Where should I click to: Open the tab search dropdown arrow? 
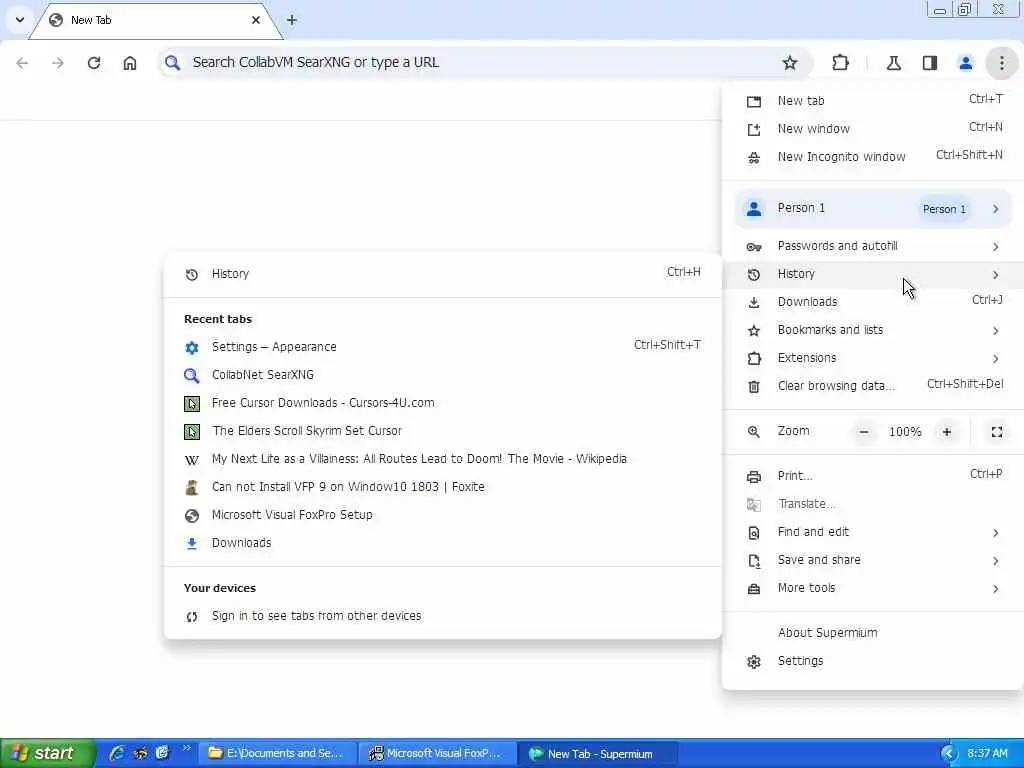[20, 20]
